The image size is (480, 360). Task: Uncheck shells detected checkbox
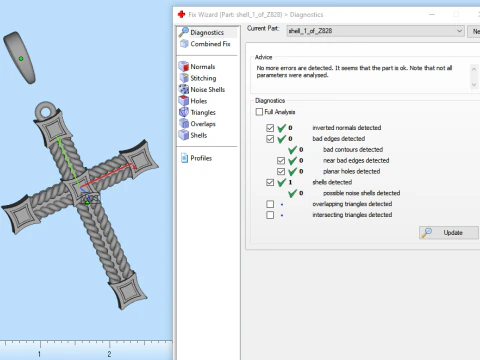click(270, 182)
